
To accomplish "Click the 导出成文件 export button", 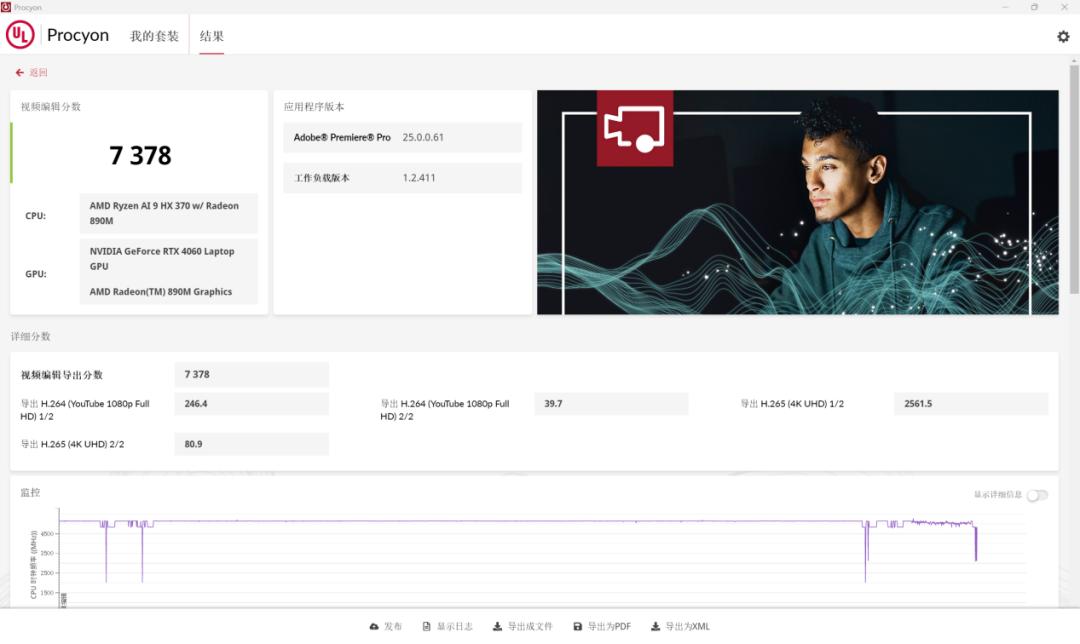I will (x=523, y=626).
